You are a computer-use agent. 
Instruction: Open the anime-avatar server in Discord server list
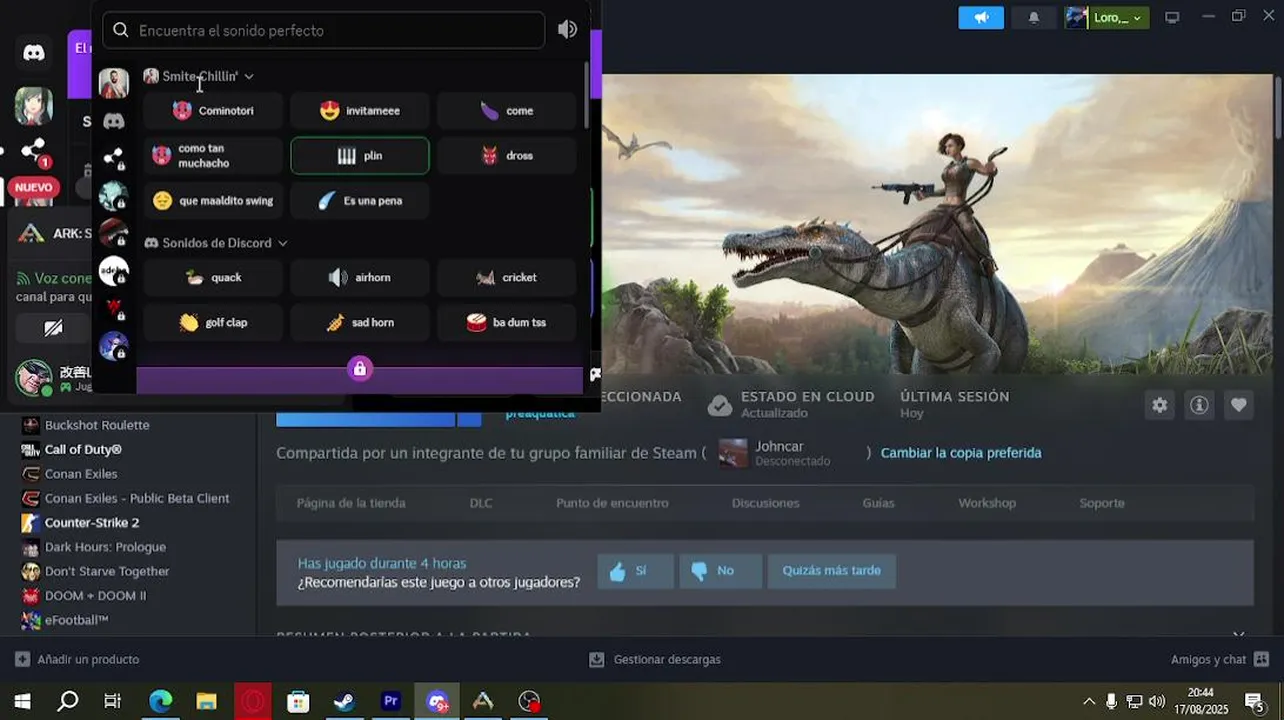[34, 105]
